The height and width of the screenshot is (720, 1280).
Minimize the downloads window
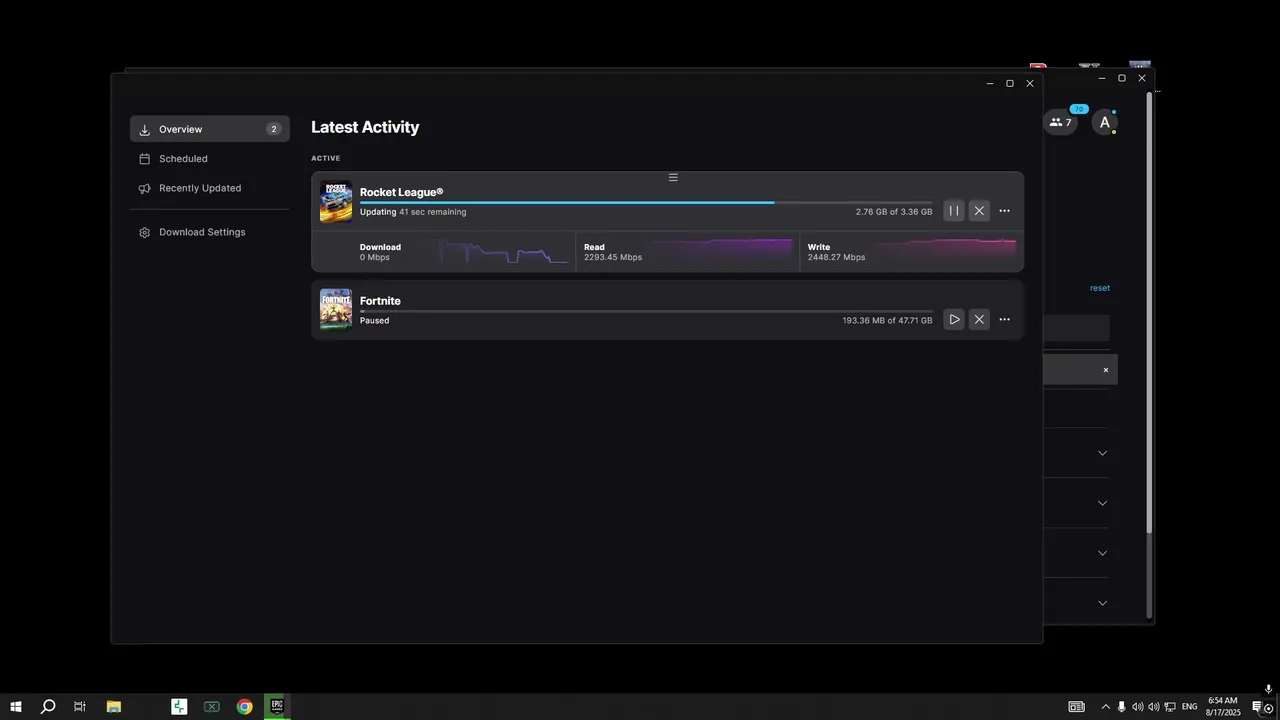[990, 83]
